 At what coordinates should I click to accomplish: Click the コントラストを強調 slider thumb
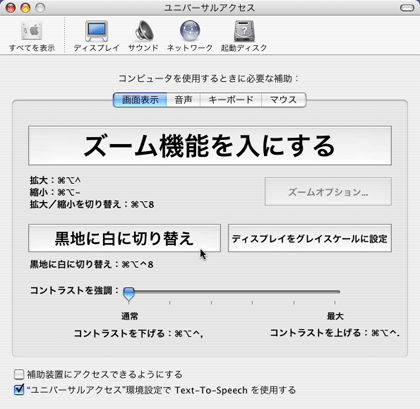click(x=129, y=294)
